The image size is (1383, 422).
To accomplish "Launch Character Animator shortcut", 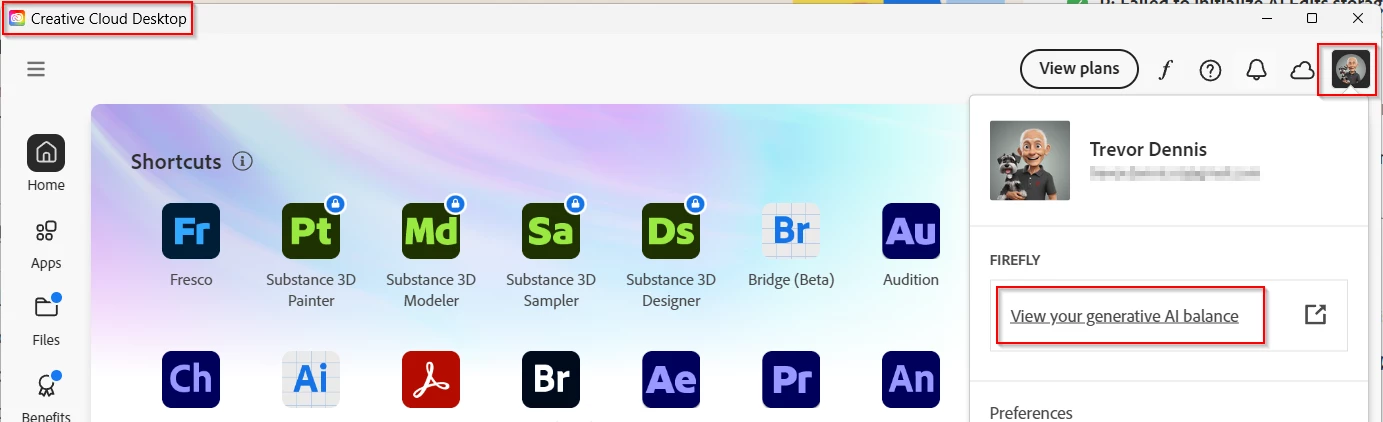I will coord(191,379).
